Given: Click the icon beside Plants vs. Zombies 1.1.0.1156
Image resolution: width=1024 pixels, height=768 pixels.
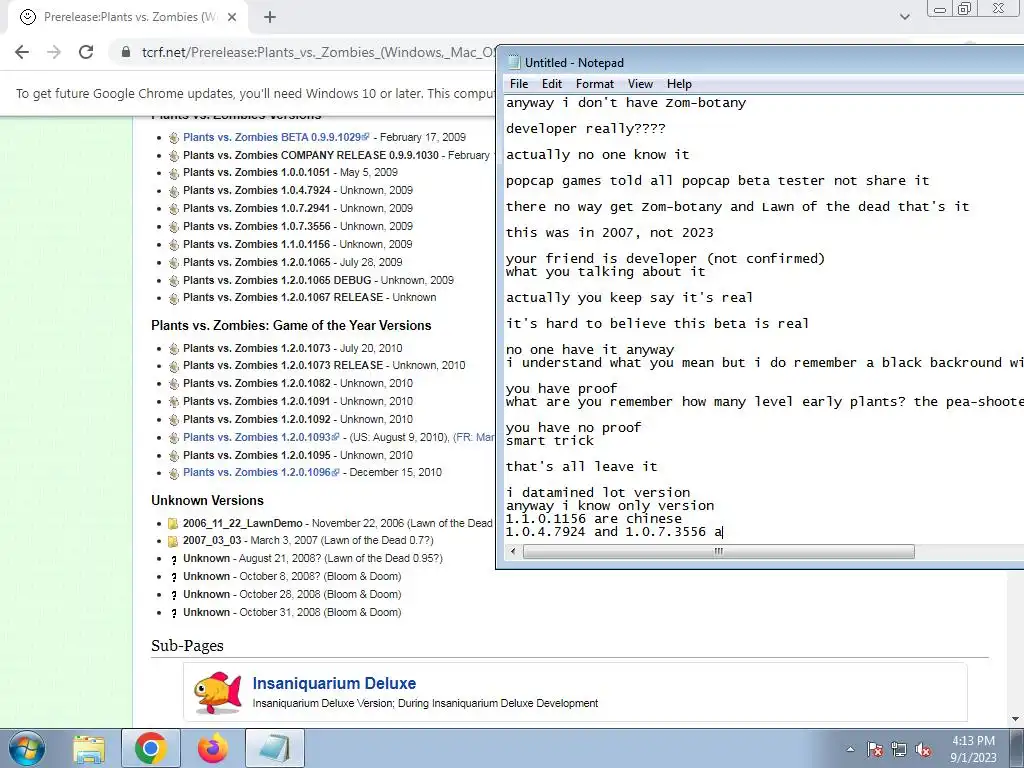Looking at the screenshot, I should click(174, 245).
